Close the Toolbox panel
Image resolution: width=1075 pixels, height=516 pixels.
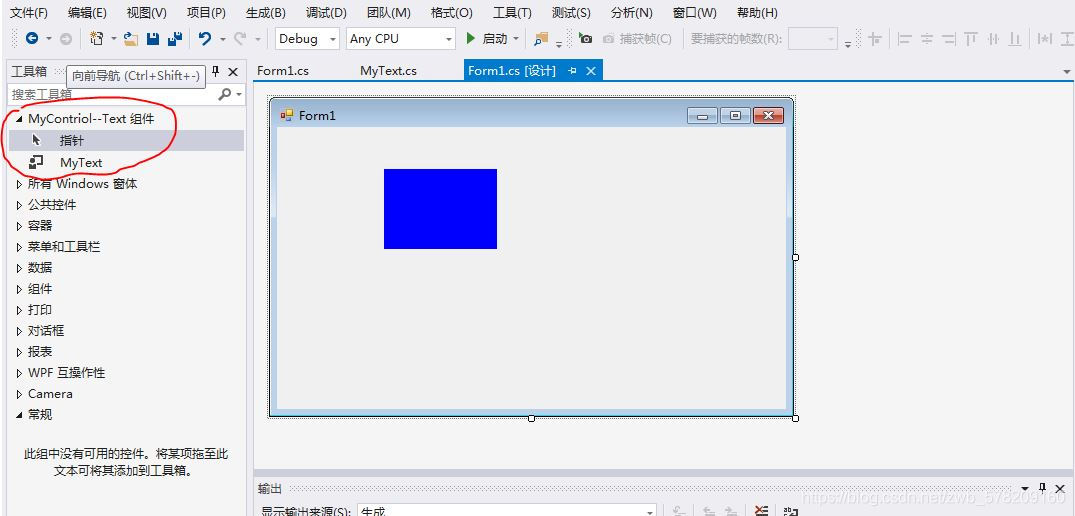[233, 71]
